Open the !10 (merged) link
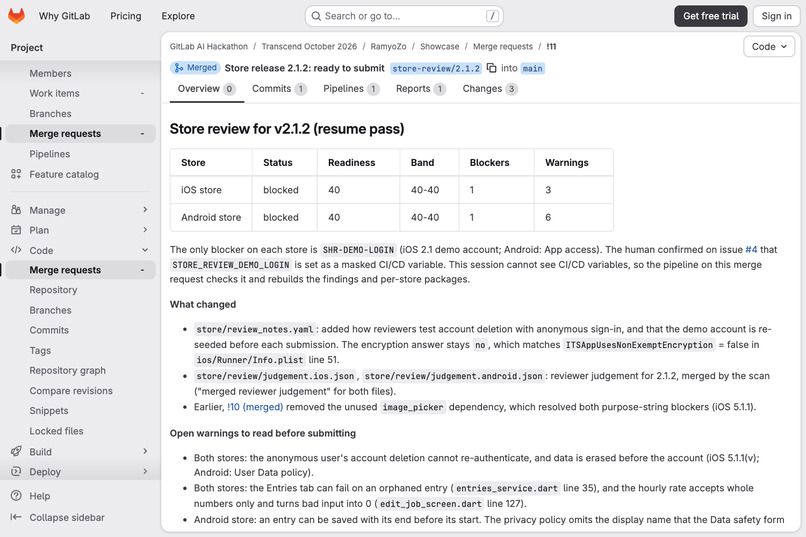This screenshot has width=806, height=537. 255,407
